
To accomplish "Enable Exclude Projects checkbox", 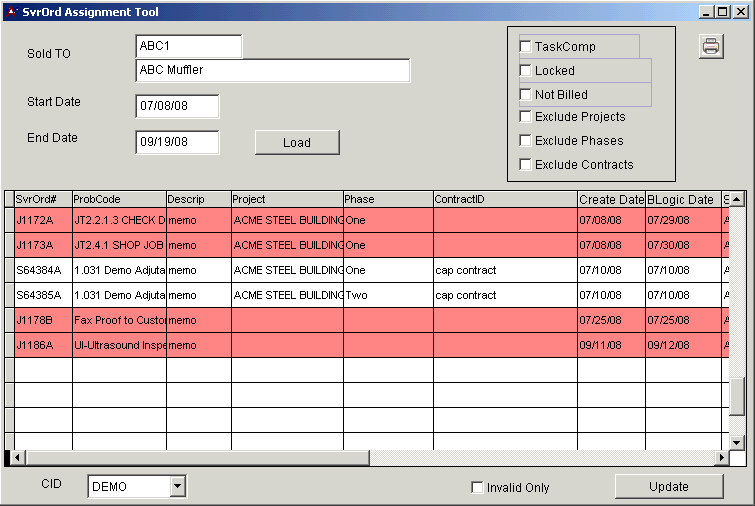I will (x=525, y=117).
